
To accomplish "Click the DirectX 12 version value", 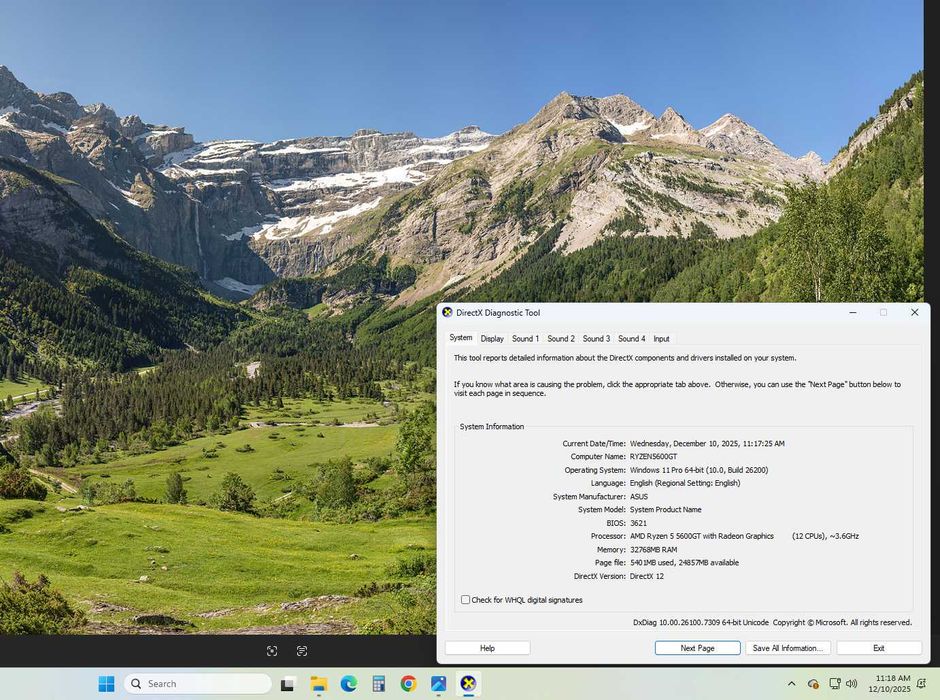I will click(x=647, y=577).
